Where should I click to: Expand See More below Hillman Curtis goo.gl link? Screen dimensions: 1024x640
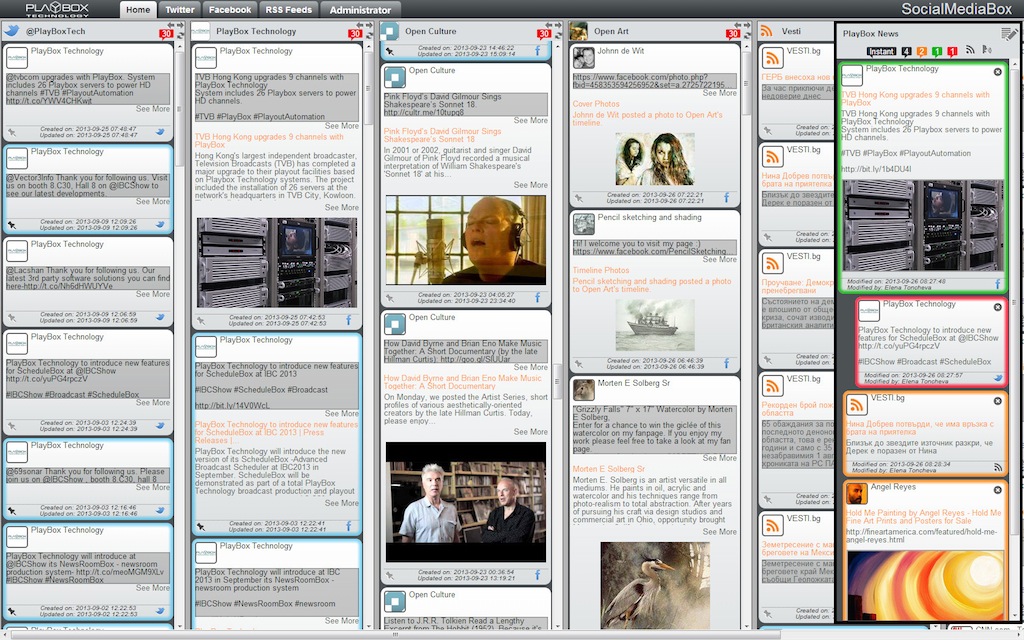click(x=530, y=368)
